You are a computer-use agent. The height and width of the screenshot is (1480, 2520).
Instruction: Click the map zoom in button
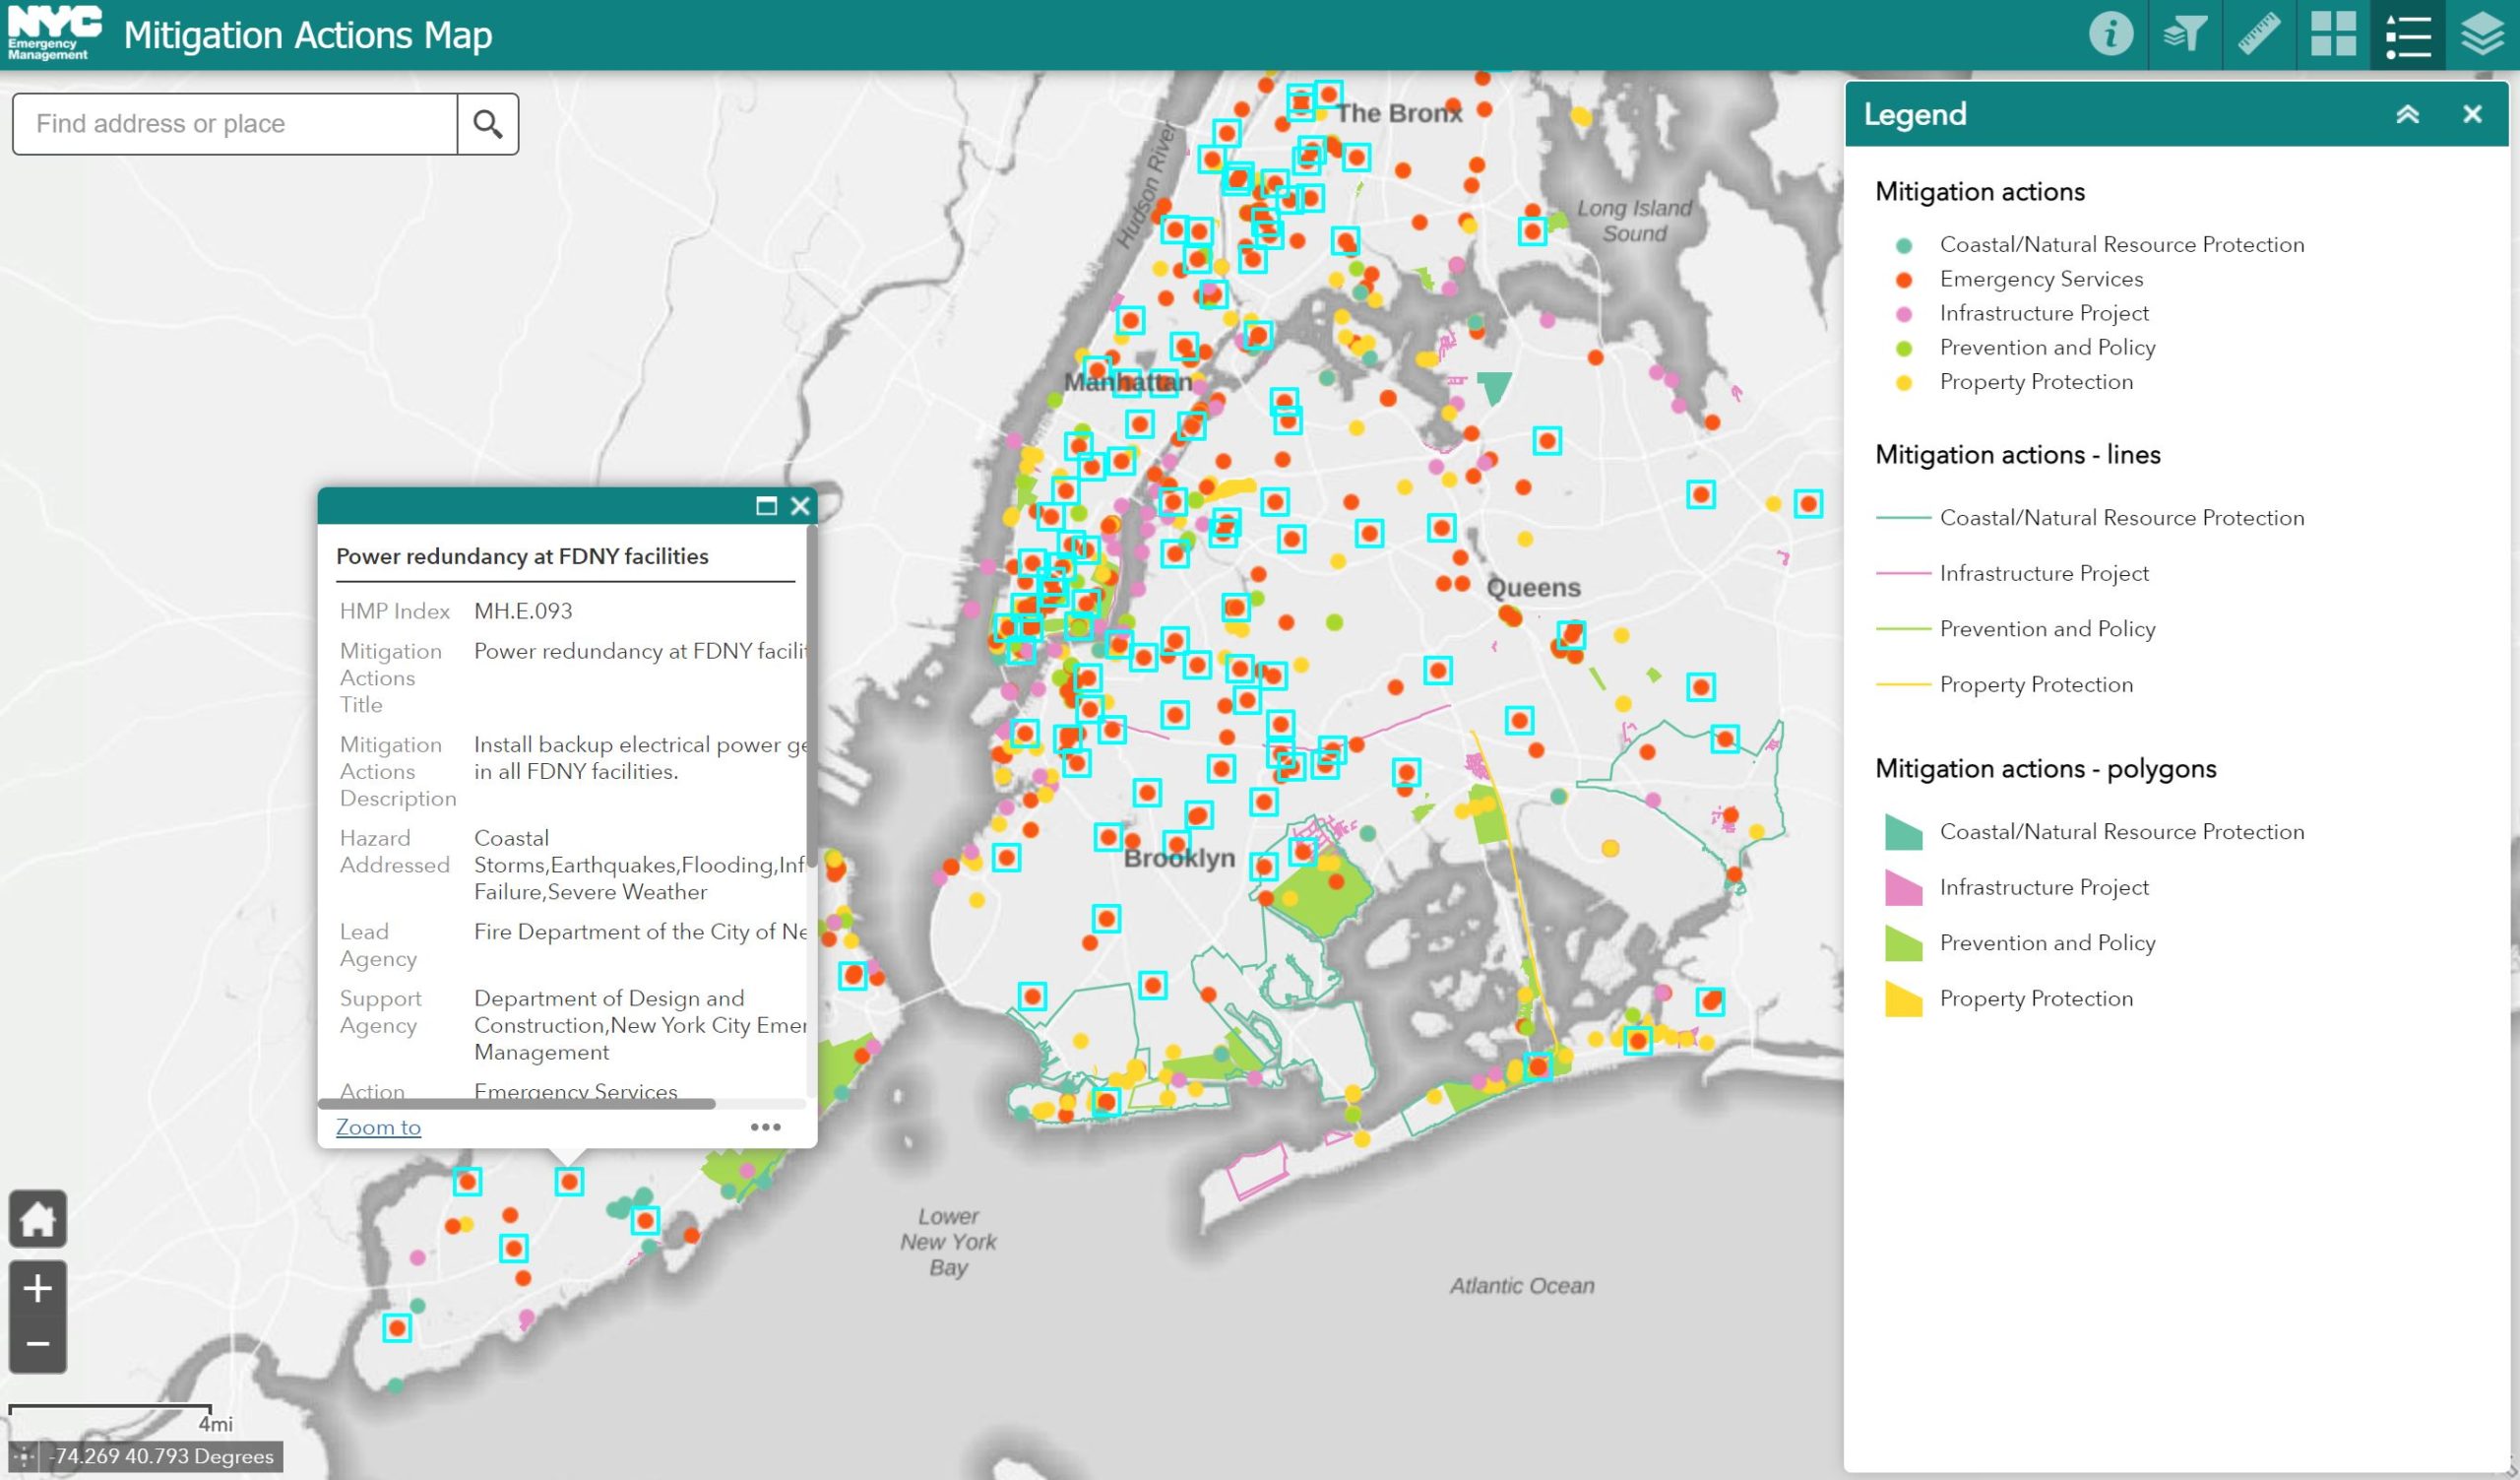(37, 1289)
